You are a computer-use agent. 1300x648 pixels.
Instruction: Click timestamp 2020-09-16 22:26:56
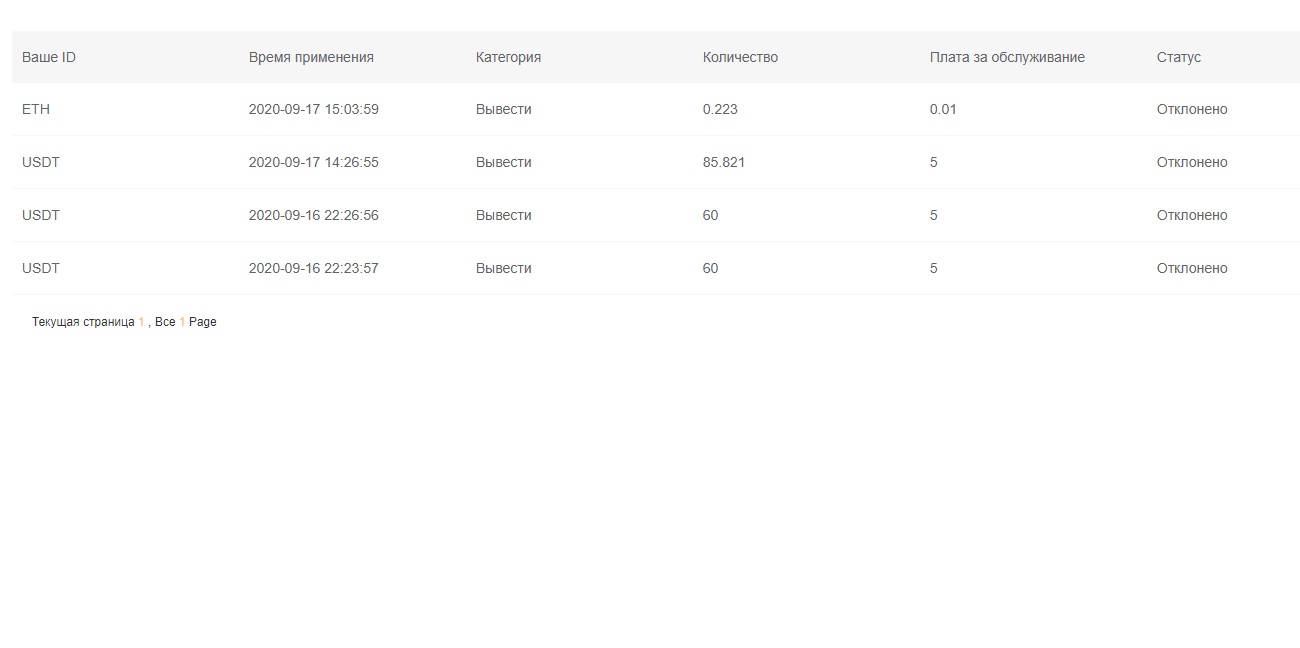coord(313,215)
